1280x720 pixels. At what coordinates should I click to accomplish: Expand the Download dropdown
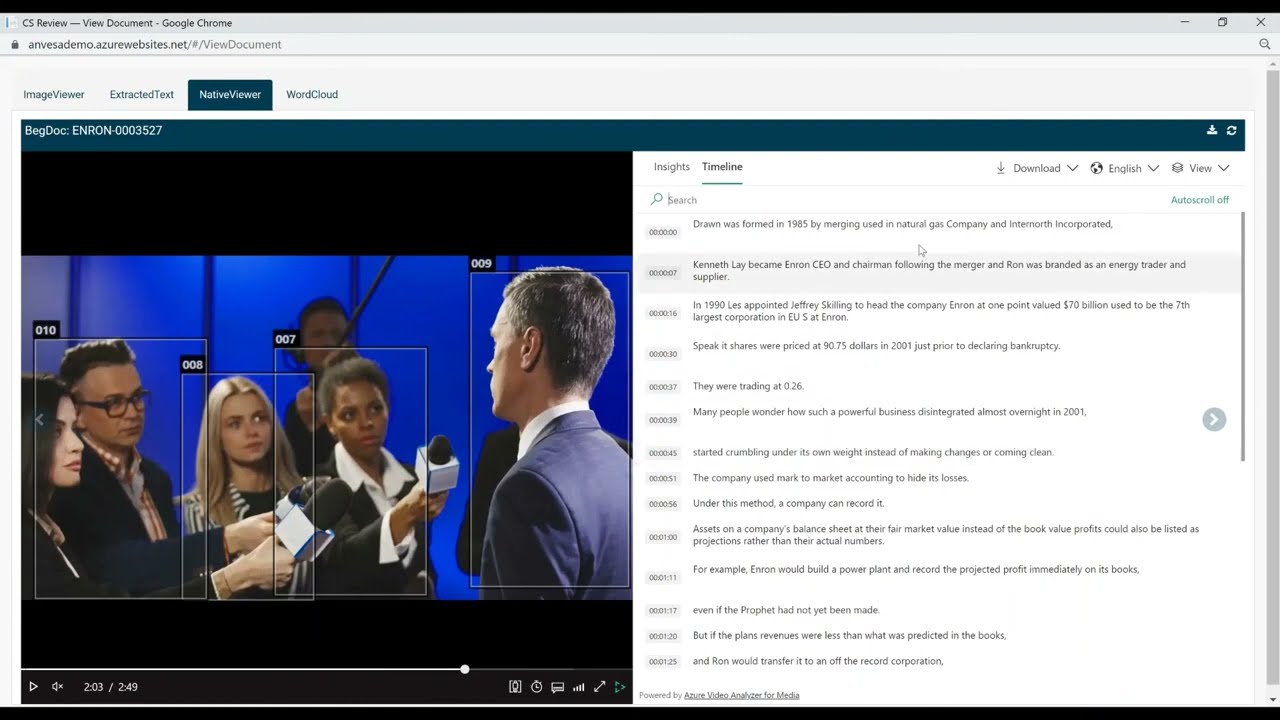pos(1037,168)
